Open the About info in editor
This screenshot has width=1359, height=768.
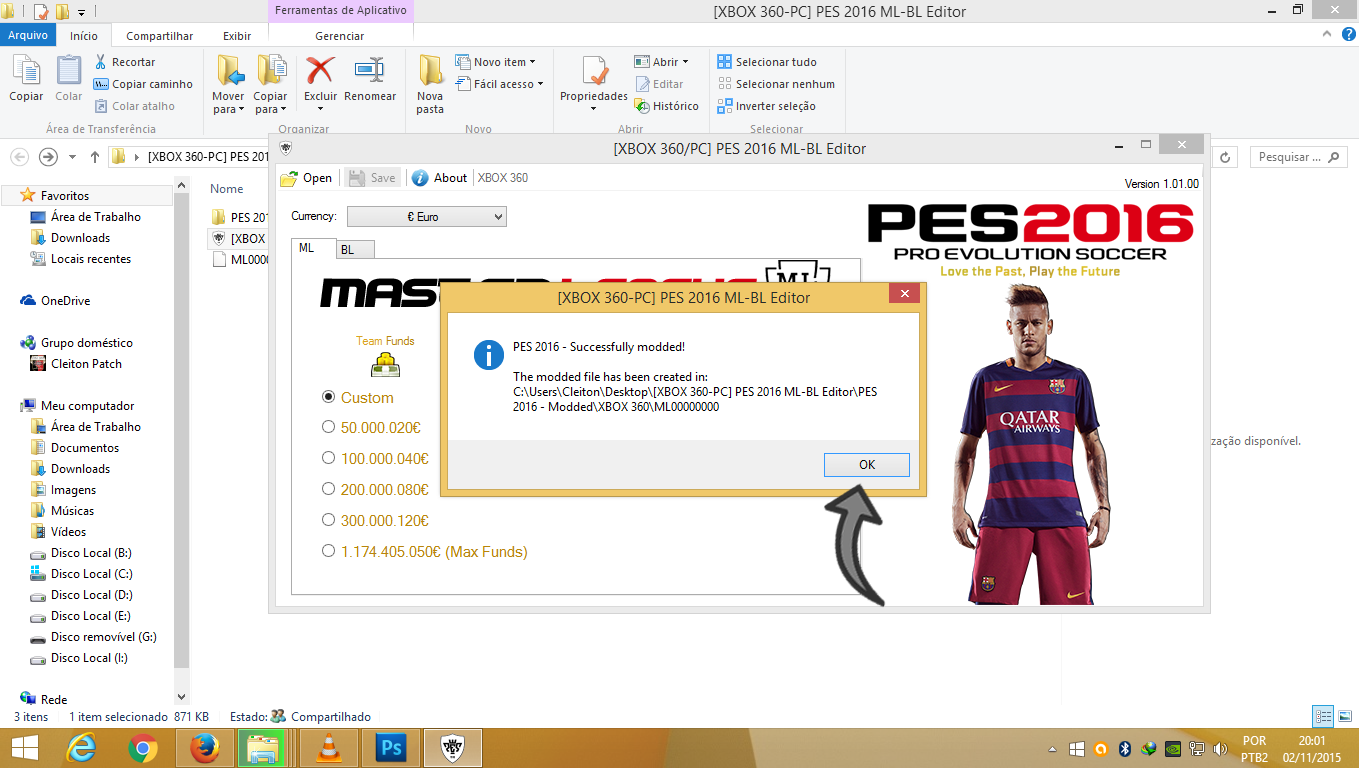click(439, 178)
